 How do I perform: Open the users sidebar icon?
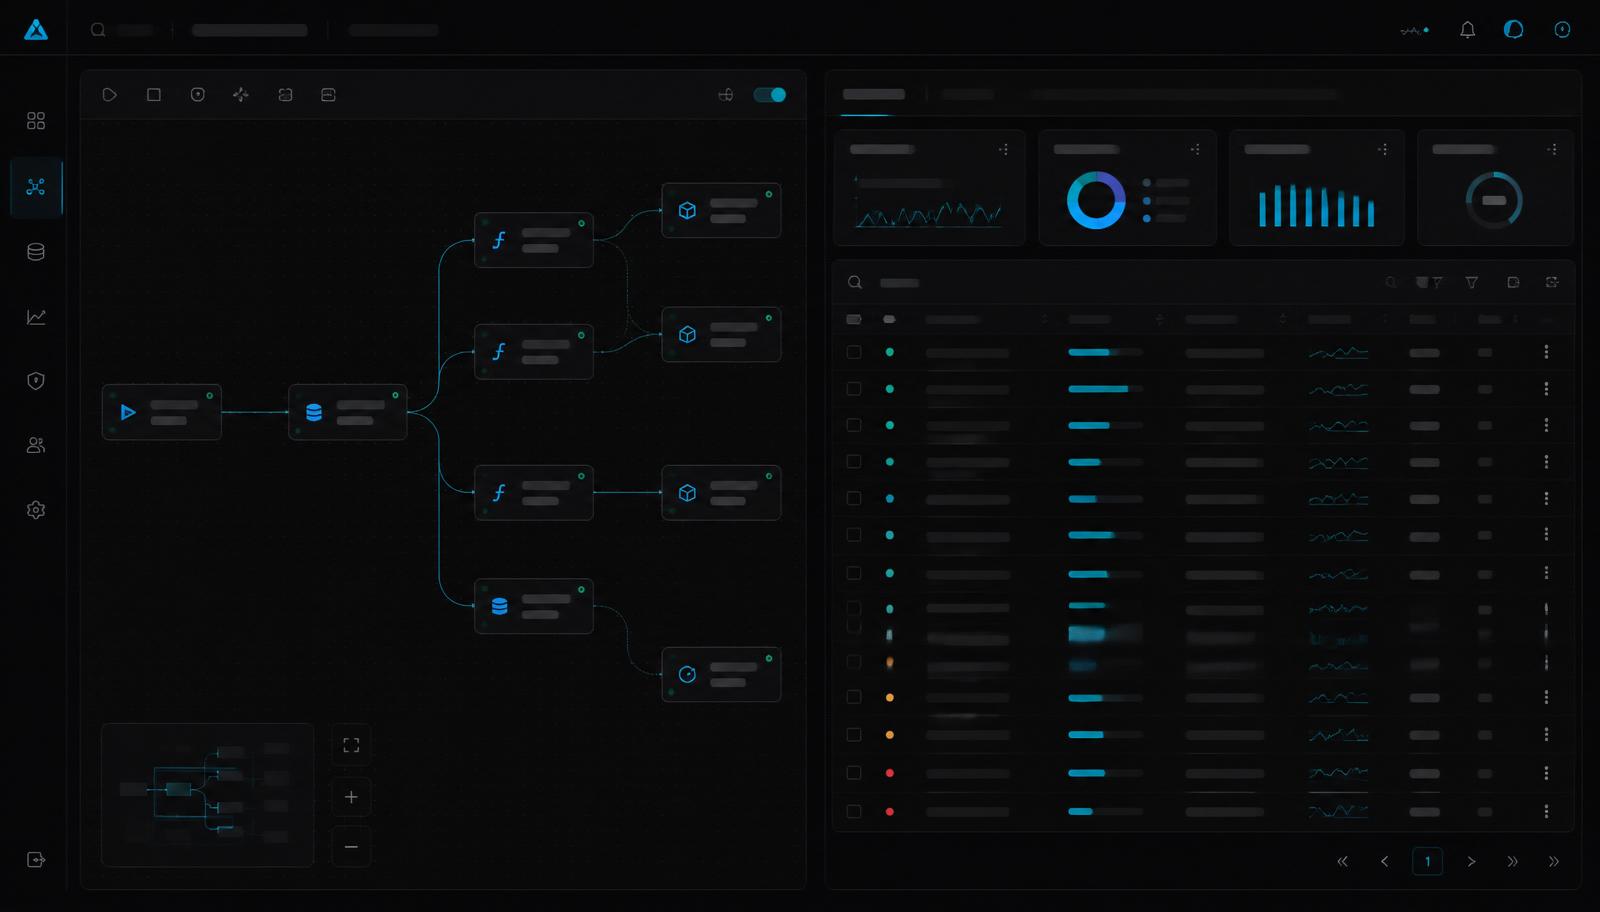tap(36, 446)
